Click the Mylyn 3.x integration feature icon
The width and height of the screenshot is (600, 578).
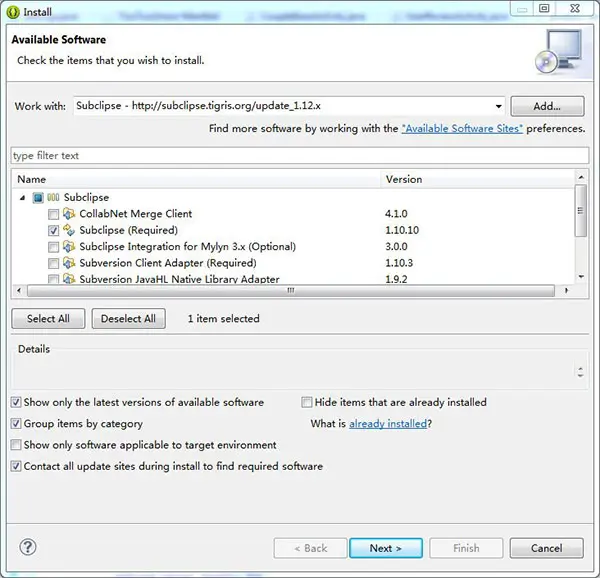point(69,246)
